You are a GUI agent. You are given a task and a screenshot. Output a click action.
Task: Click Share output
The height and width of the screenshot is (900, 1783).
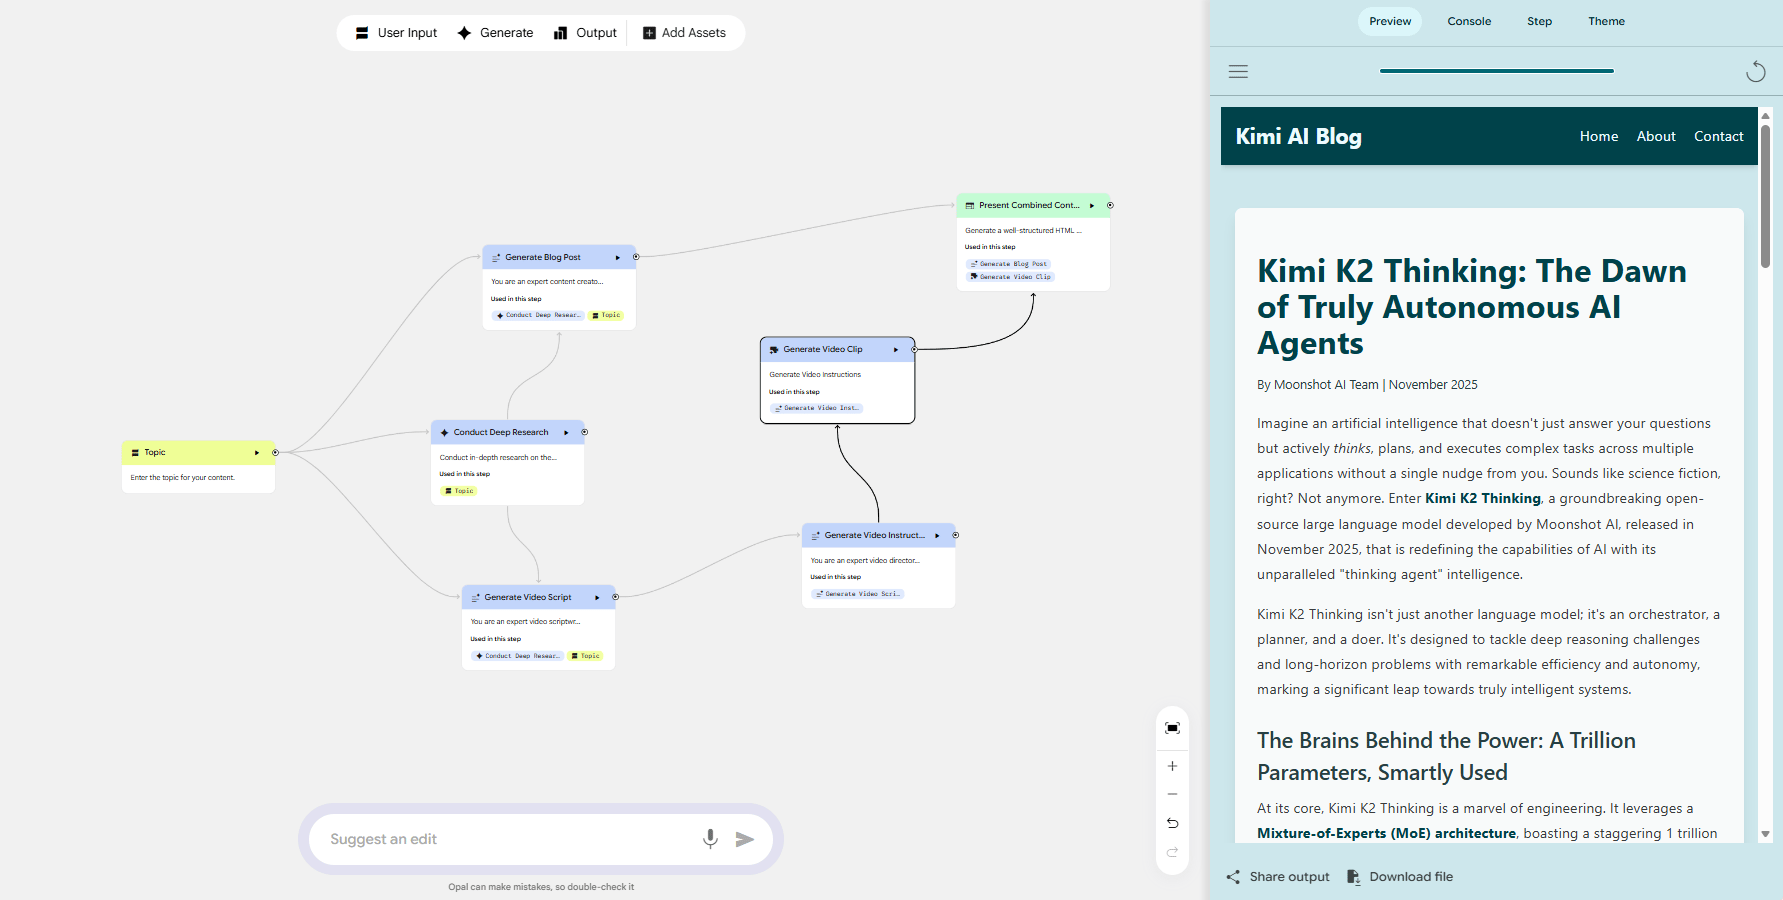[1278, 877]
